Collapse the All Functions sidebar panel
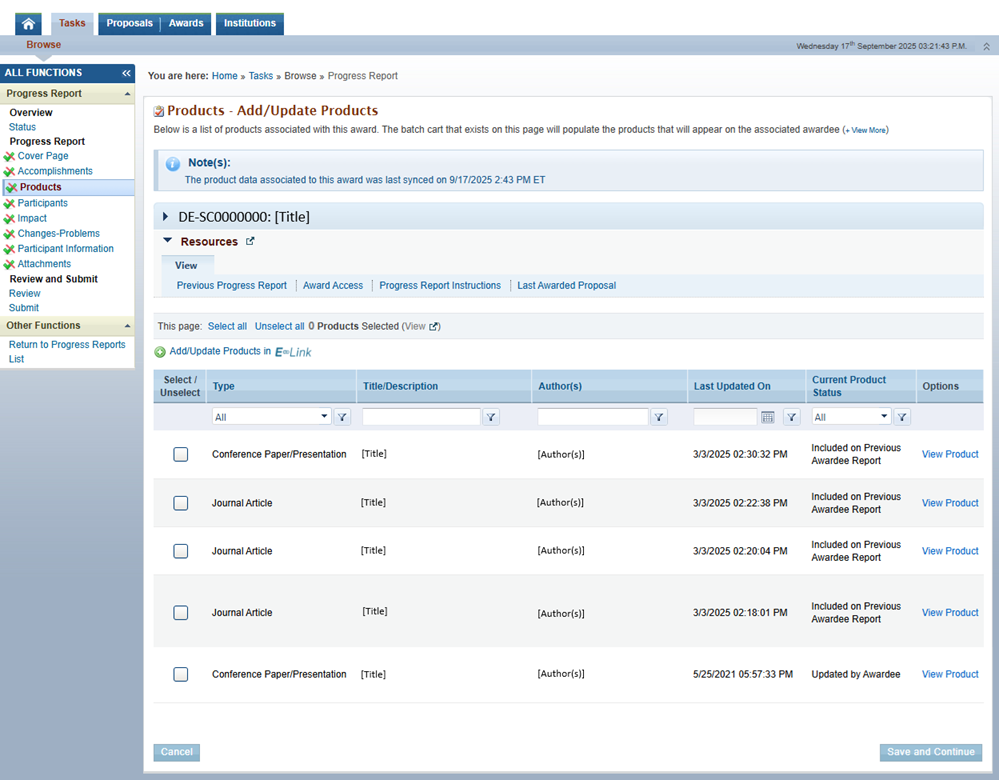The width and height of the screenshot is (999, 780). click(x=126, y=73)
